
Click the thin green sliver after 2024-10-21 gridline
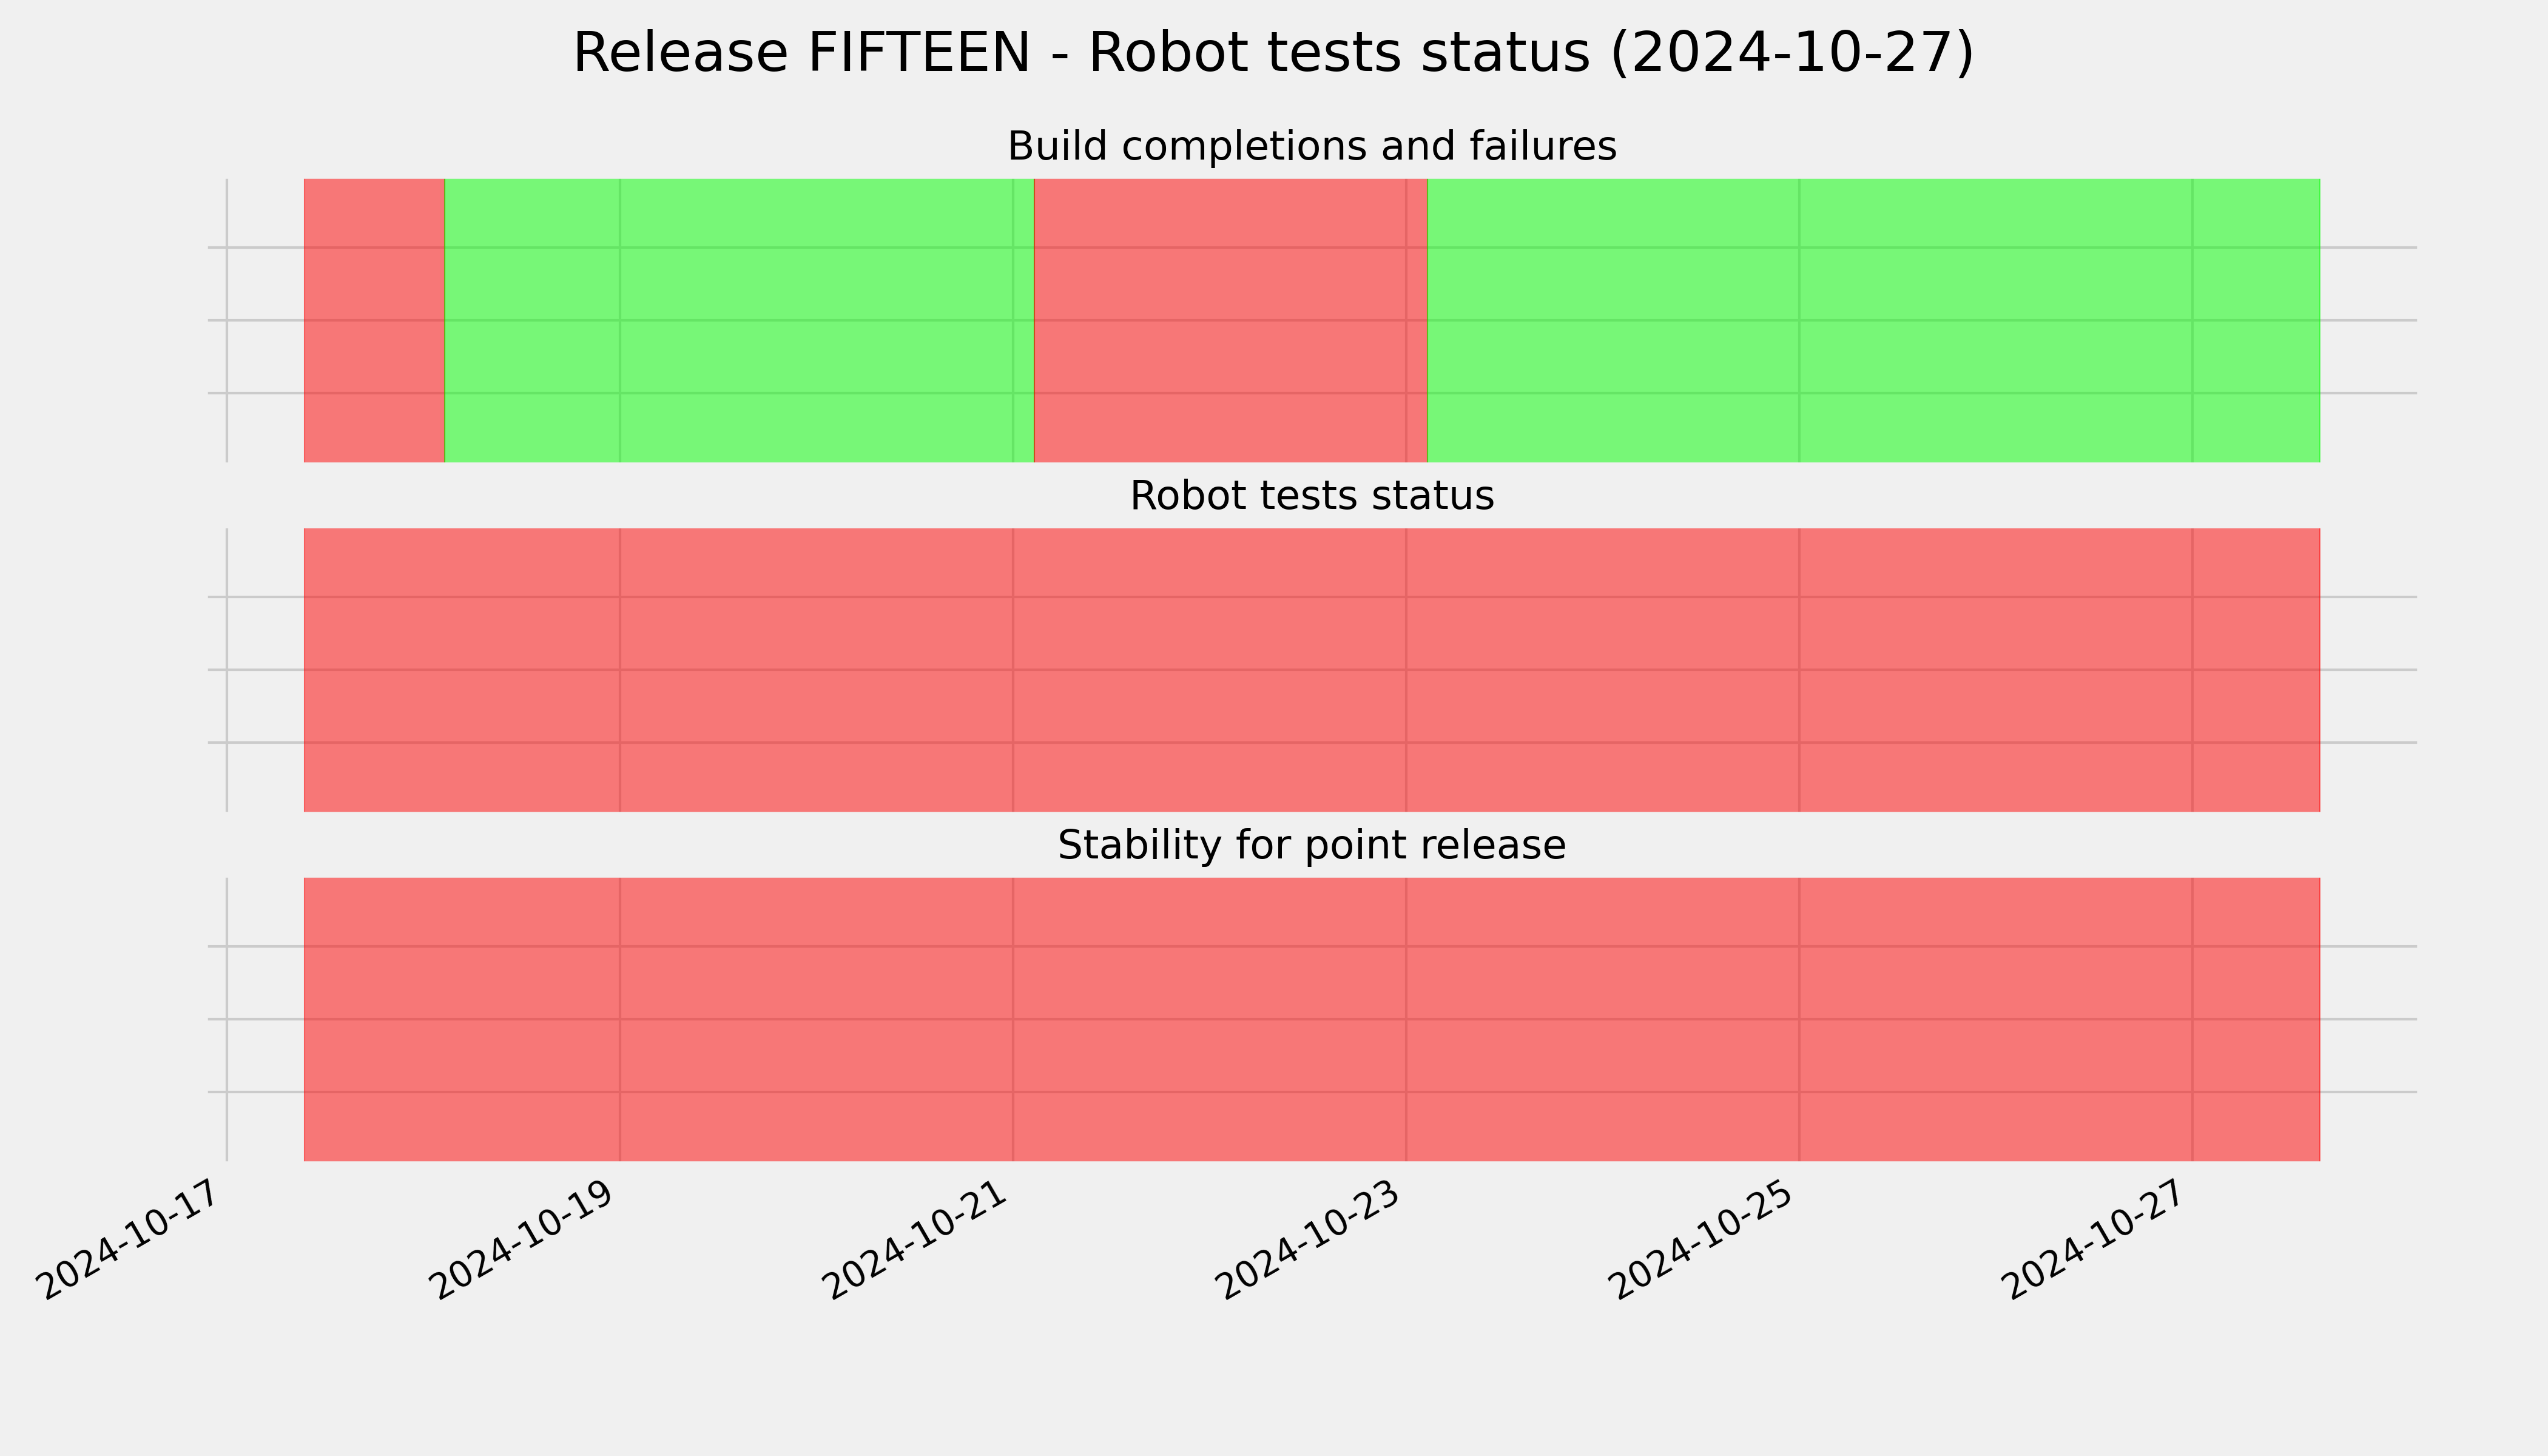tap(1024, 320)
